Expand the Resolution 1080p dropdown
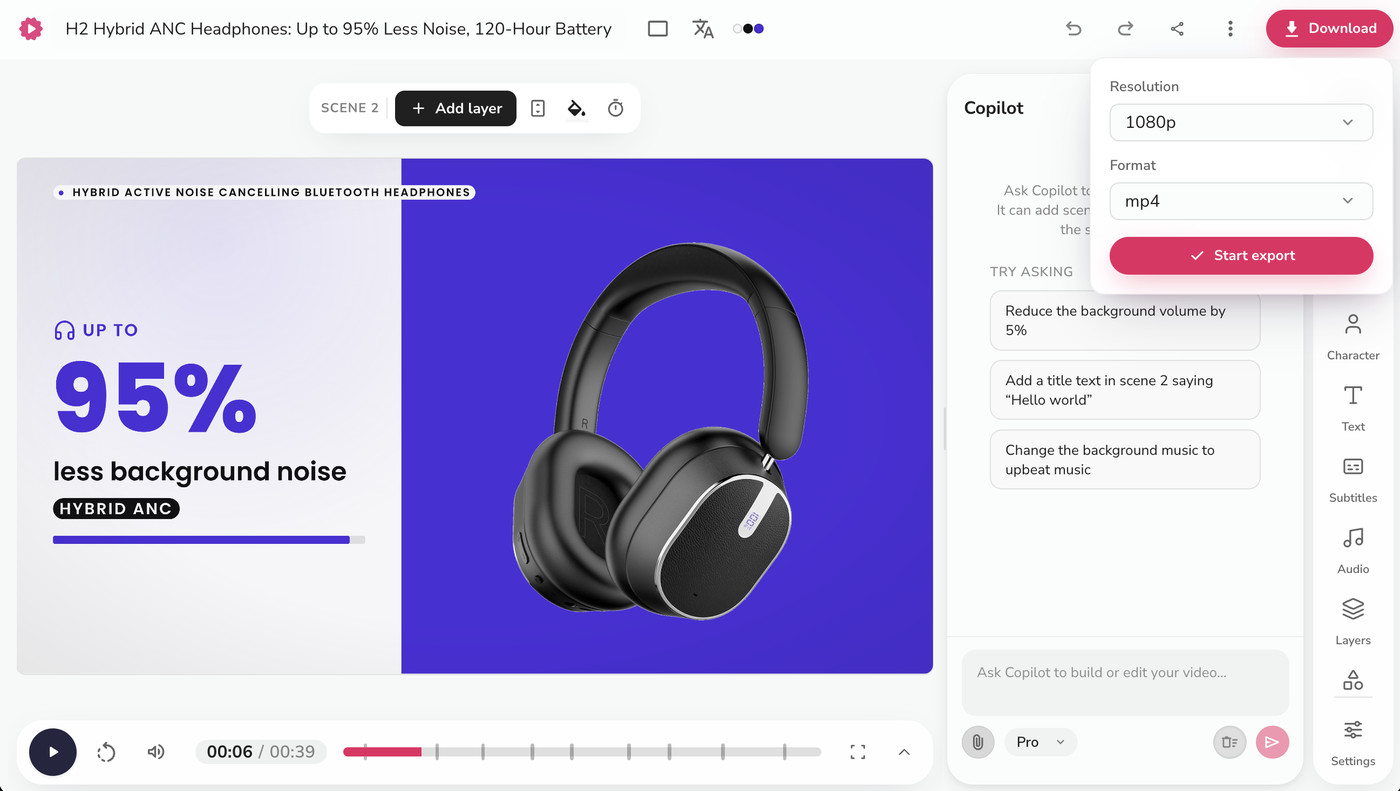1400x791 pixels. 1241,122
